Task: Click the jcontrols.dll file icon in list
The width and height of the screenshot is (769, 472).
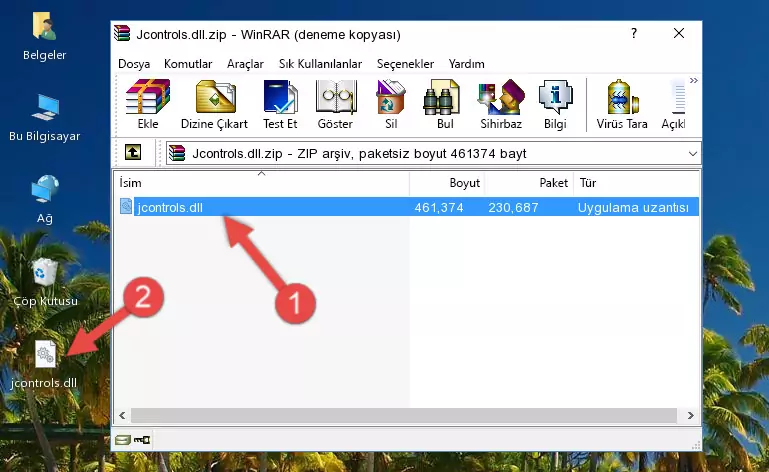Action: pyautogui.click(x=126, y=207)
